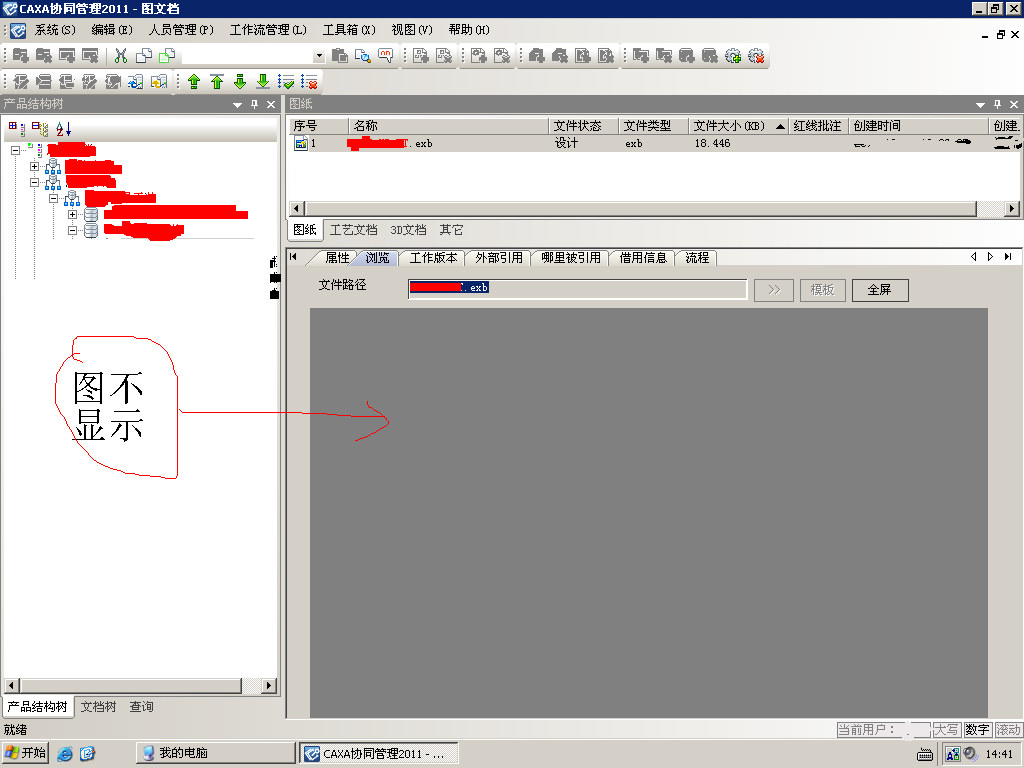
Task: Click the document icon with blue arrows
Action: click(x=135, y=82)
